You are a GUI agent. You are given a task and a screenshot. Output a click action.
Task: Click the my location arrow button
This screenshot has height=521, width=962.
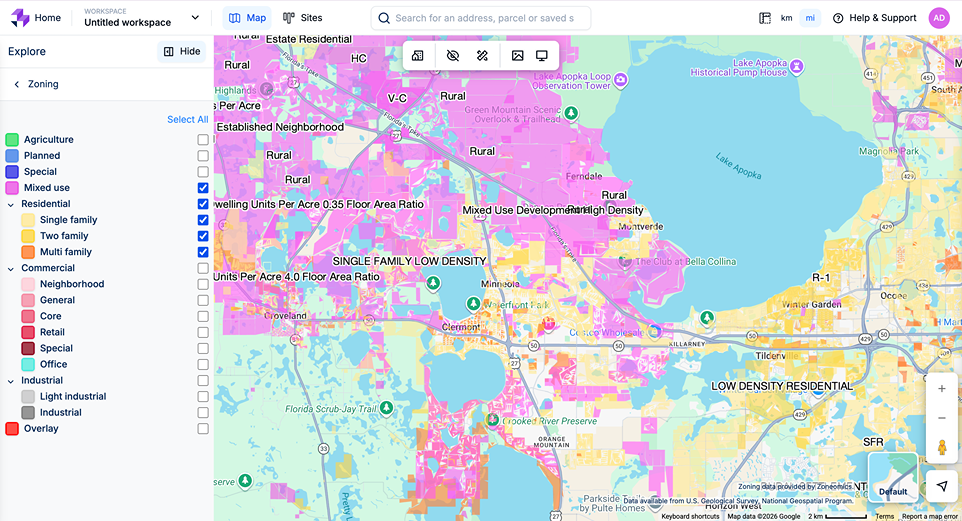941,486
